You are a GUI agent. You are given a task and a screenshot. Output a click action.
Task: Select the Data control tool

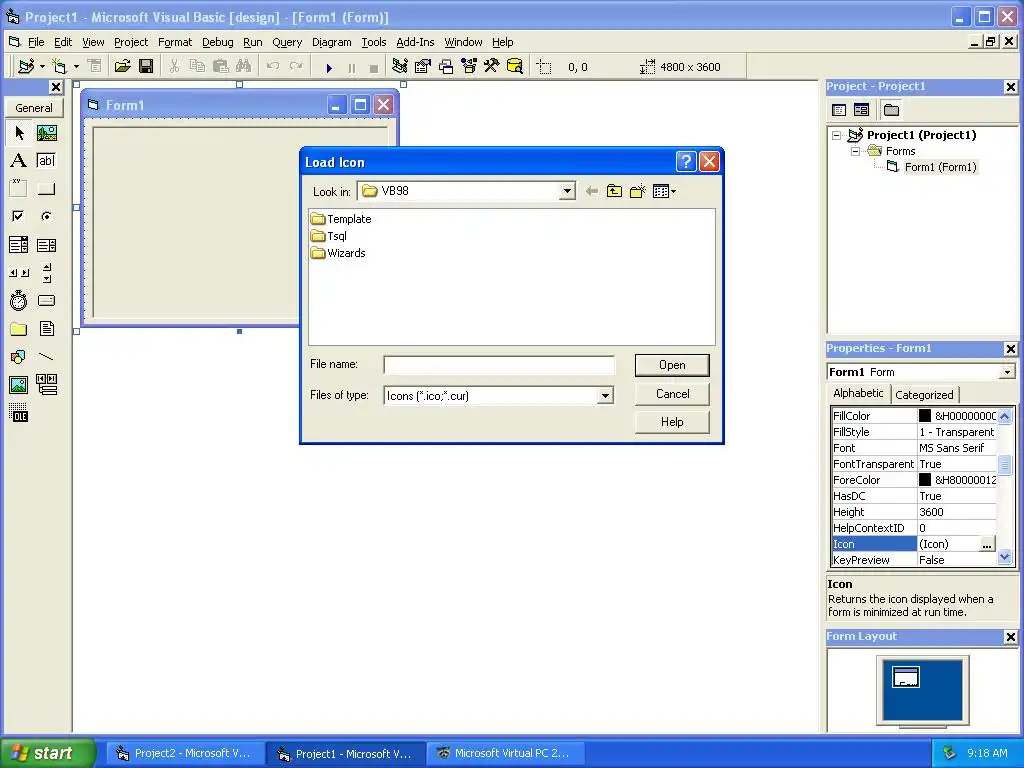coord(46,385)
